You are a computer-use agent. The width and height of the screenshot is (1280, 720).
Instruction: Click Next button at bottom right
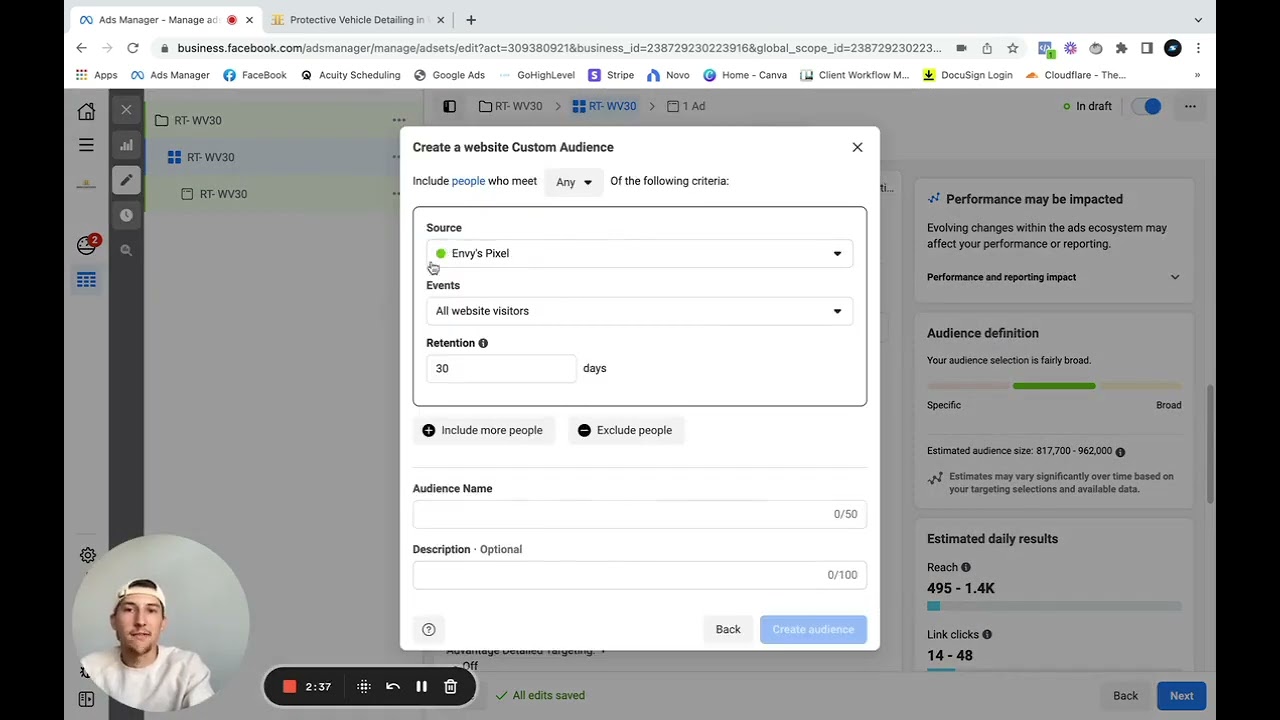tap(1182, 696)
